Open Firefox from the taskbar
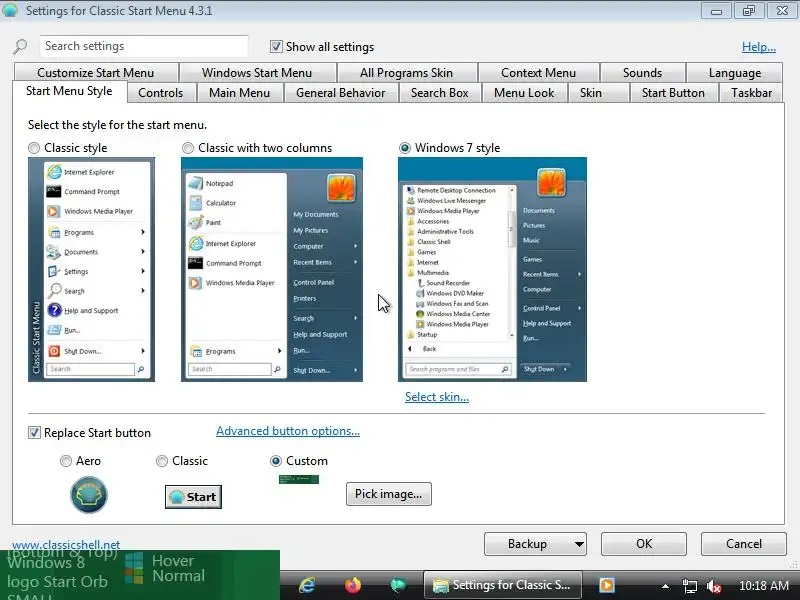The height and width of the screenshot is (600, 800). [x=353, y=585]
